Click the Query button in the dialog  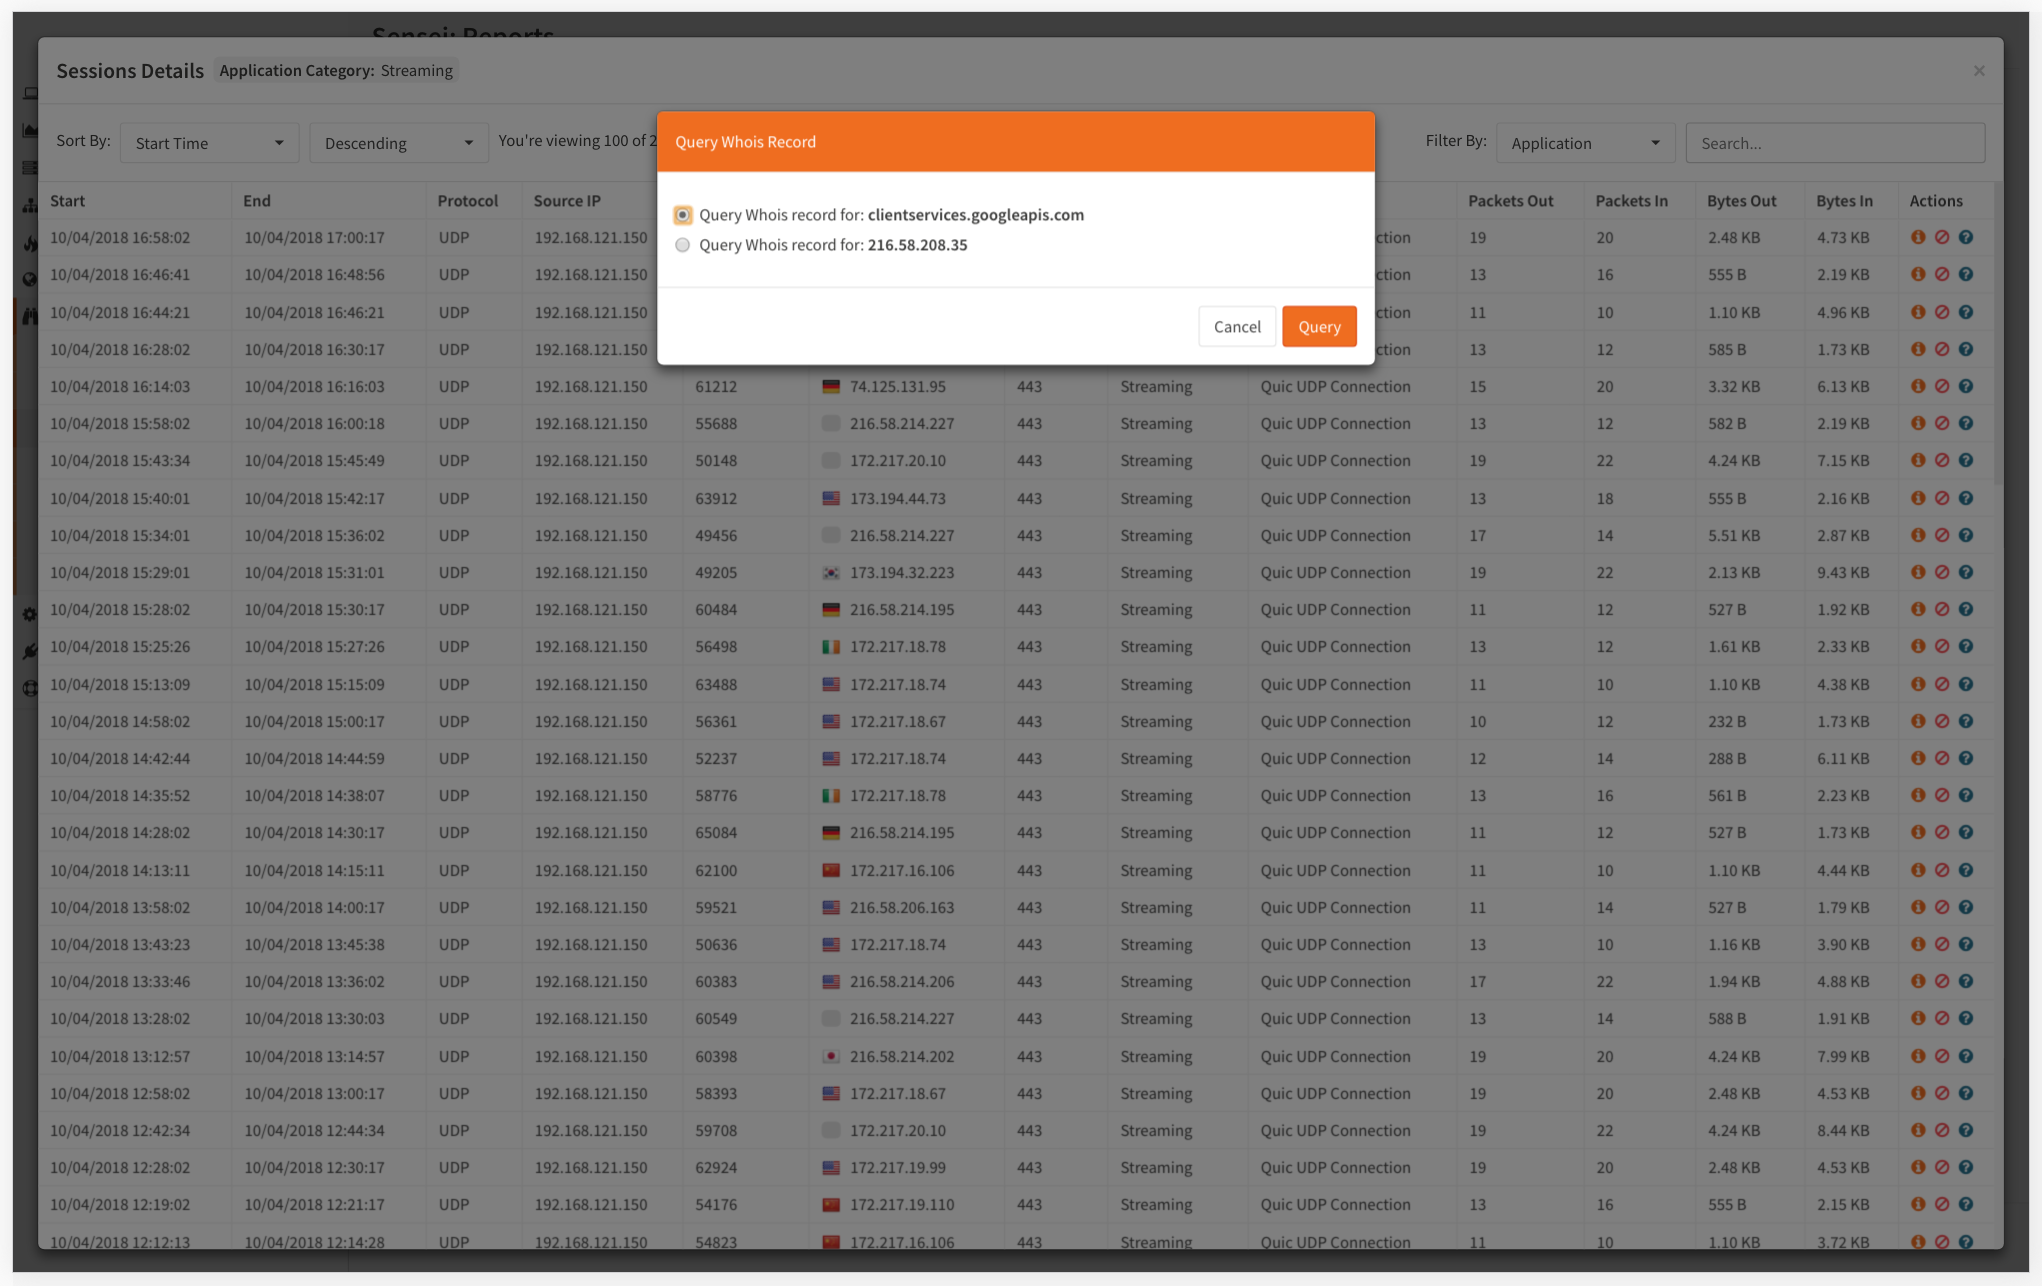[x=1319, y=326]
